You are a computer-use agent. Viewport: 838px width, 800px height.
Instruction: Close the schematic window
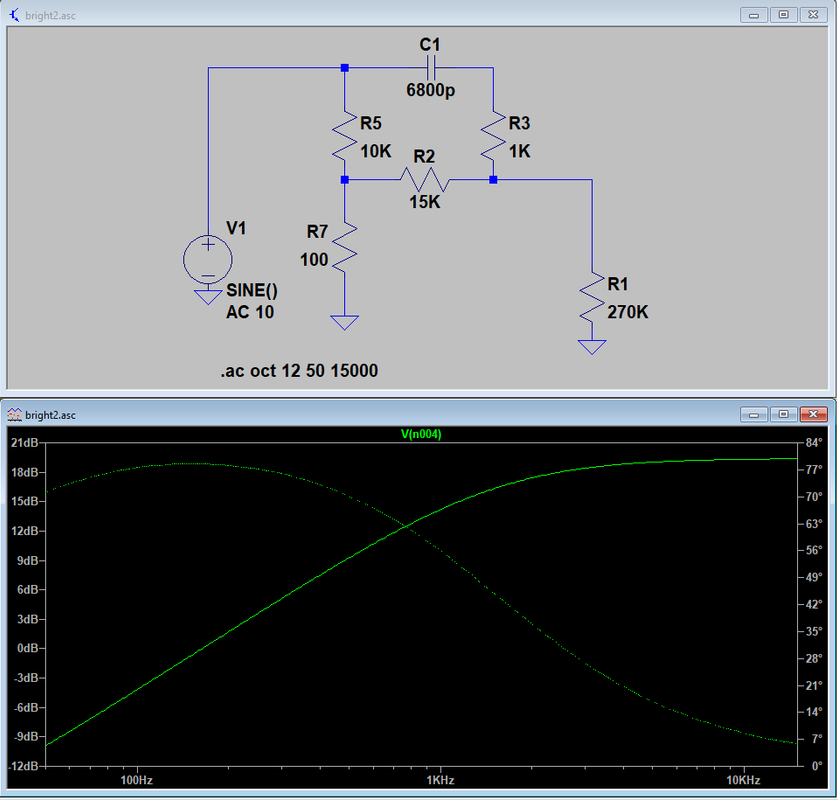[x=813, y=15]
